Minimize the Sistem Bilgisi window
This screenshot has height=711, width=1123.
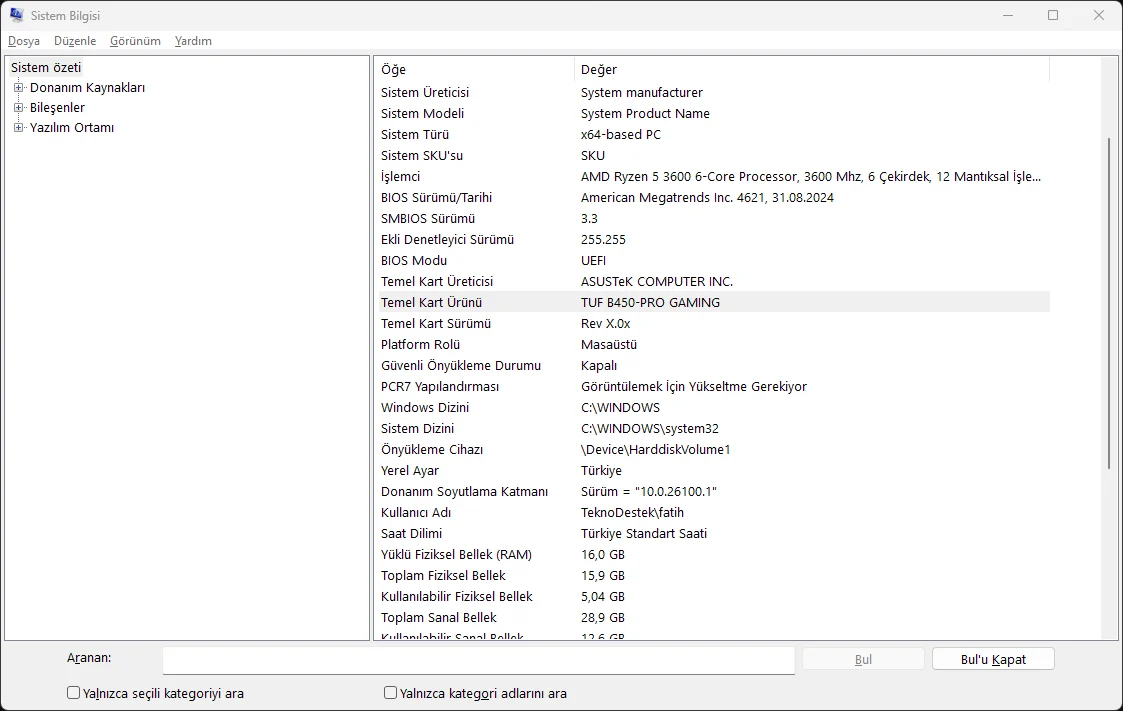(1008, 15)
